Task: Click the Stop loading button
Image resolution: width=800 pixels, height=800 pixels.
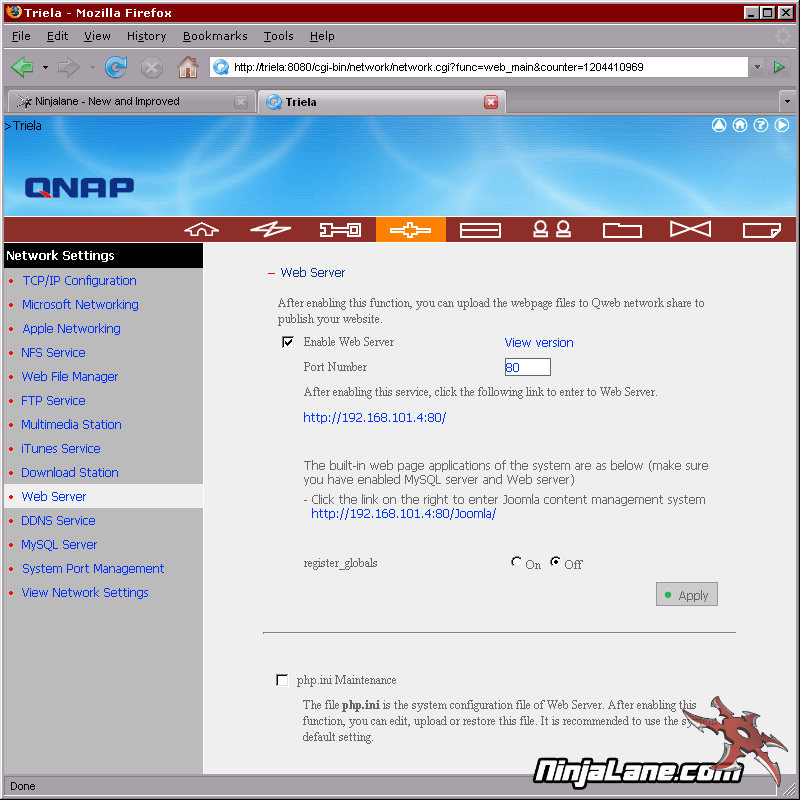Action: (x=152, y=67)
